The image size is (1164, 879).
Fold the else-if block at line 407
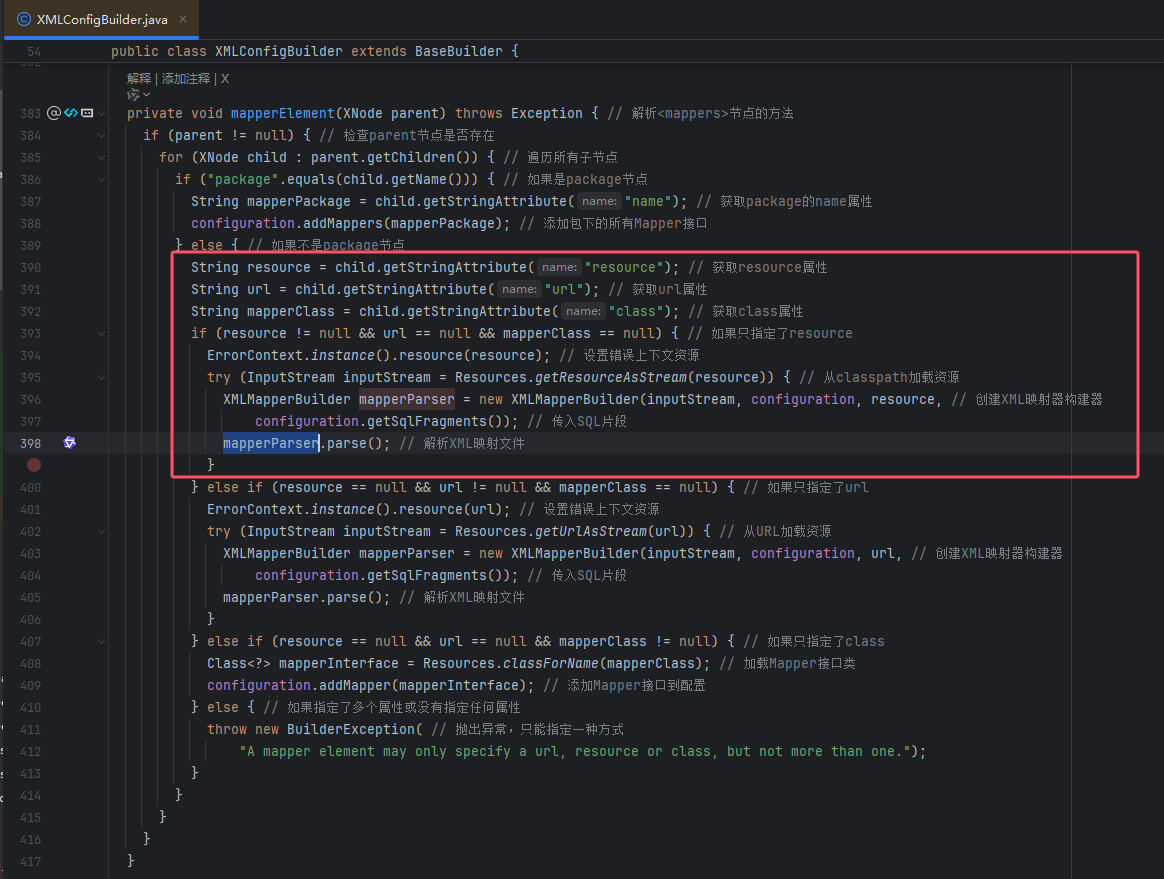pos(102,641)
